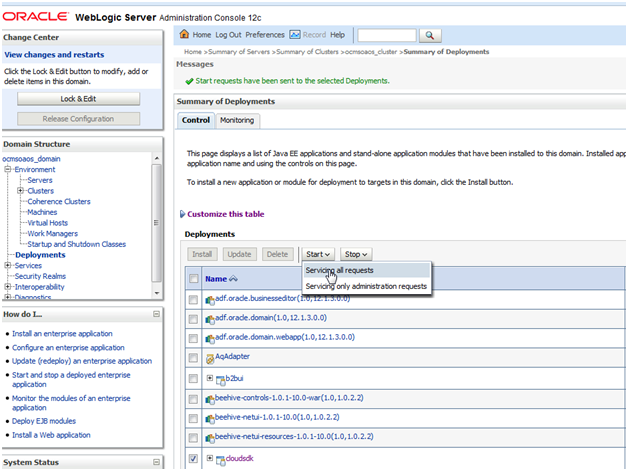The image size is (628, 471).
Task: Open Preferences in top bar
Action: click(x=265, y=35)
